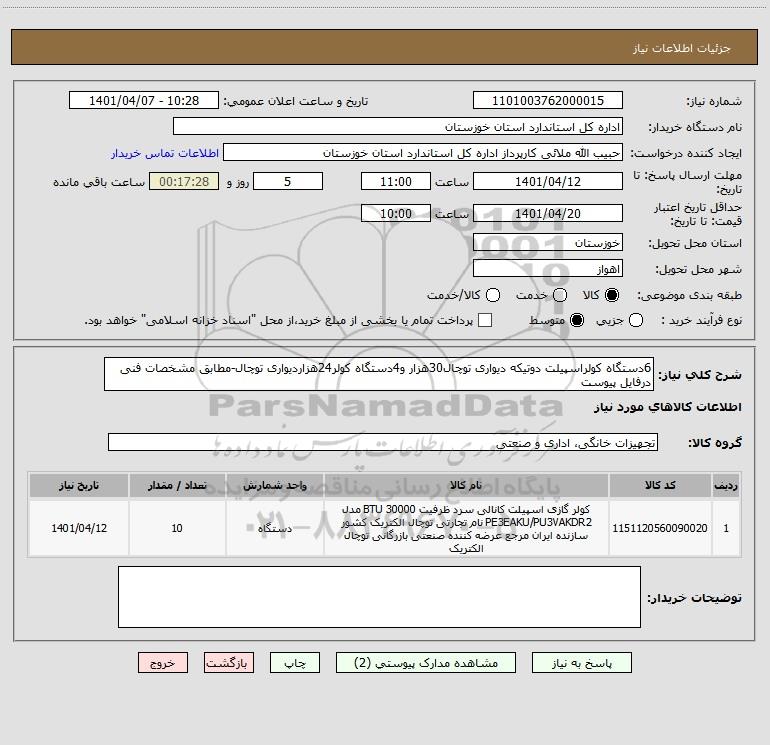770x745 pixels.
Task: Click the خروج exit button
Action: pos(163,663)
